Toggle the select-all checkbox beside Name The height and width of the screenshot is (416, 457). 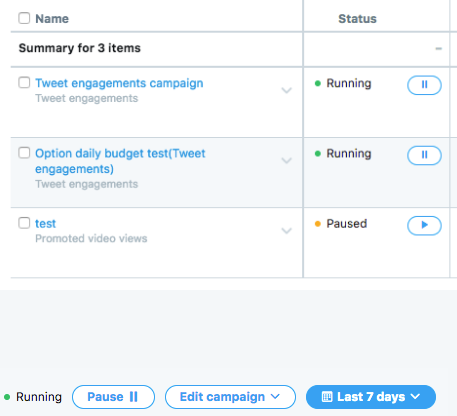(x=24, y=18)
